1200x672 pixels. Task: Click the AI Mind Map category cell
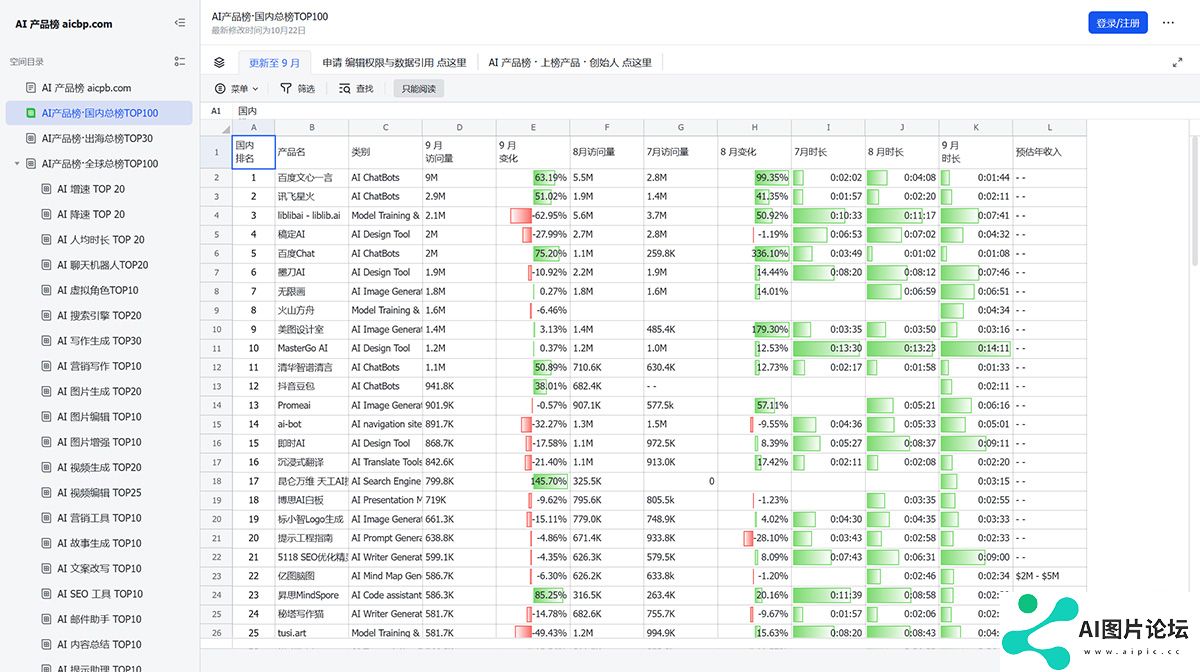pos(386,576)
